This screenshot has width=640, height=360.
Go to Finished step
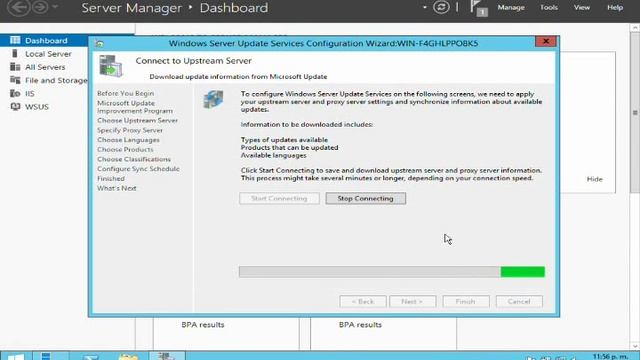(x=111, y=178)
